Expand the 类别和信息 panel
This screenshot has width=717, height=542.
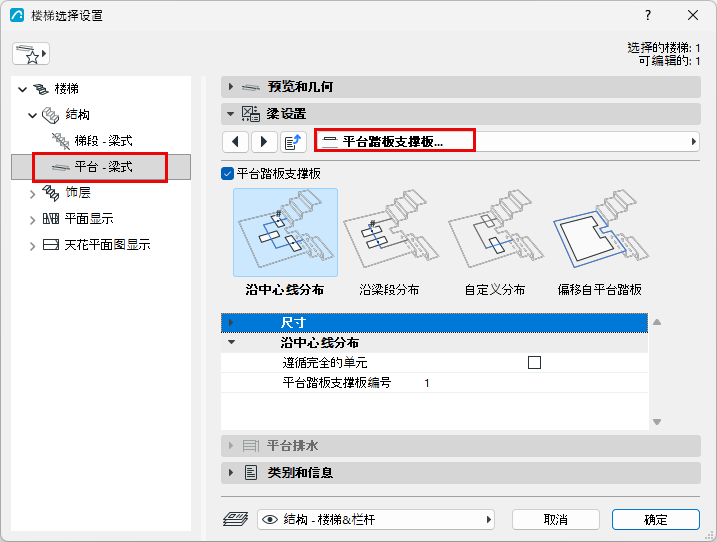tap(230, 472)
